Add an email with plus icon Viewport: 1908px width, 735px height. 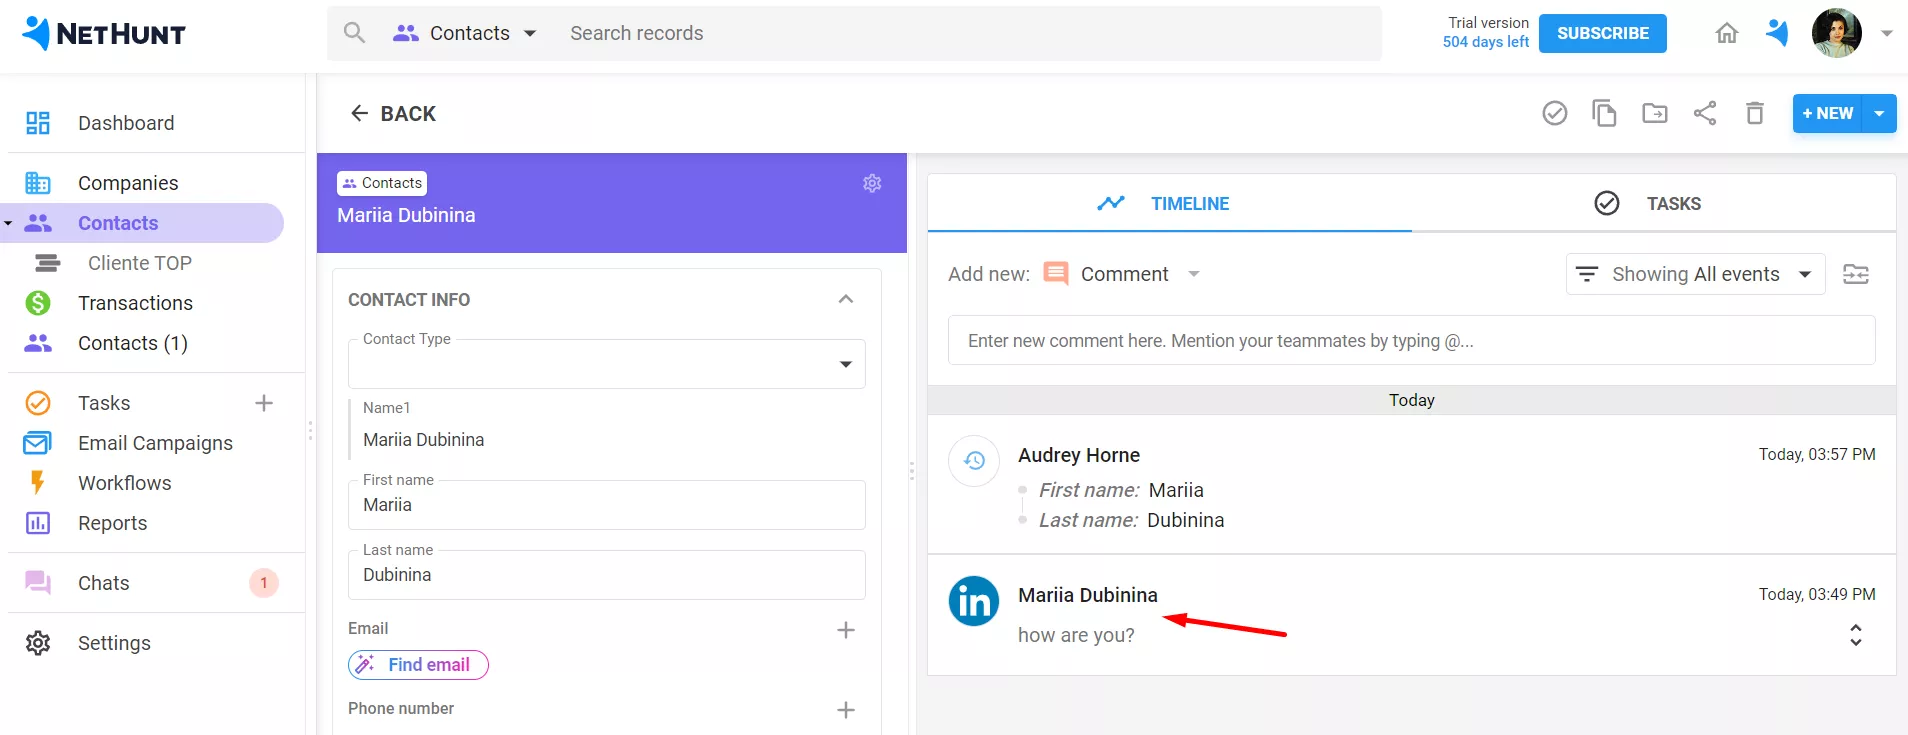tap(846, 630)
